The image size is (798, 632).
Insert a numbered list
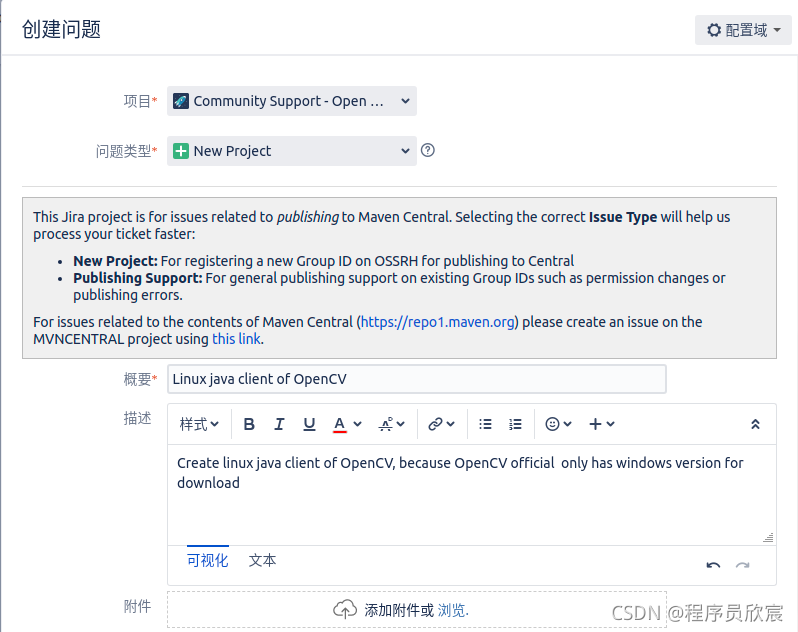tap(515, 424)
